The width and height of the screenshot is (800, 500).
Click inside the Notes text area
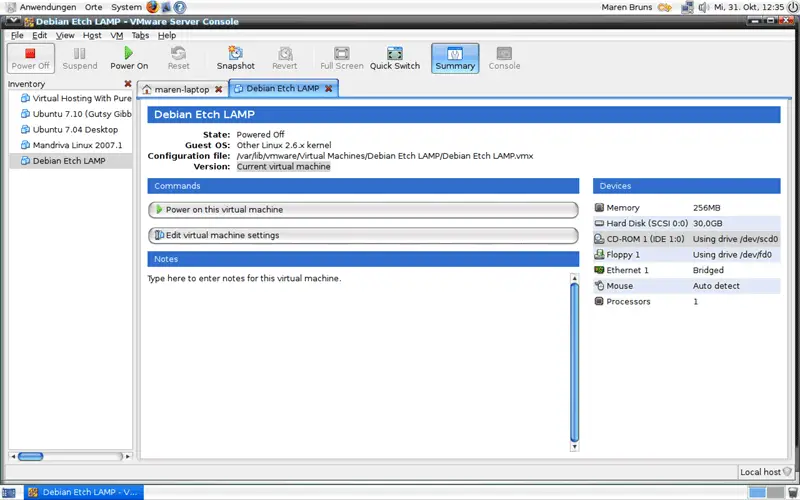click(357, 362)
